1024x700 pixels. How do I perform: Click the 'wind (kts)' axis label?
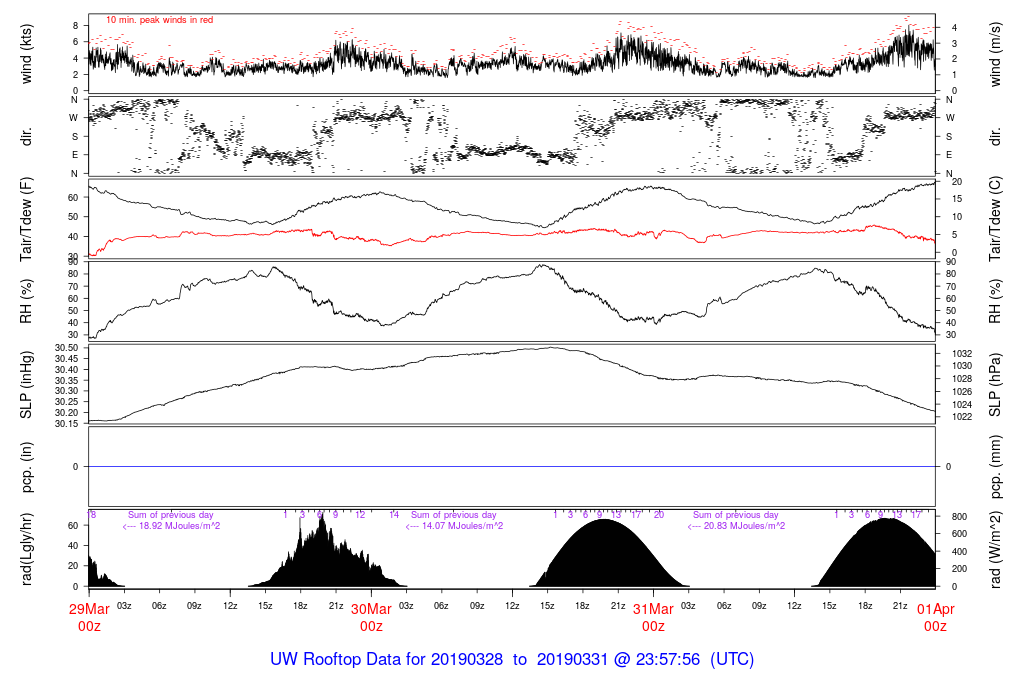click(x=27, y=54)
